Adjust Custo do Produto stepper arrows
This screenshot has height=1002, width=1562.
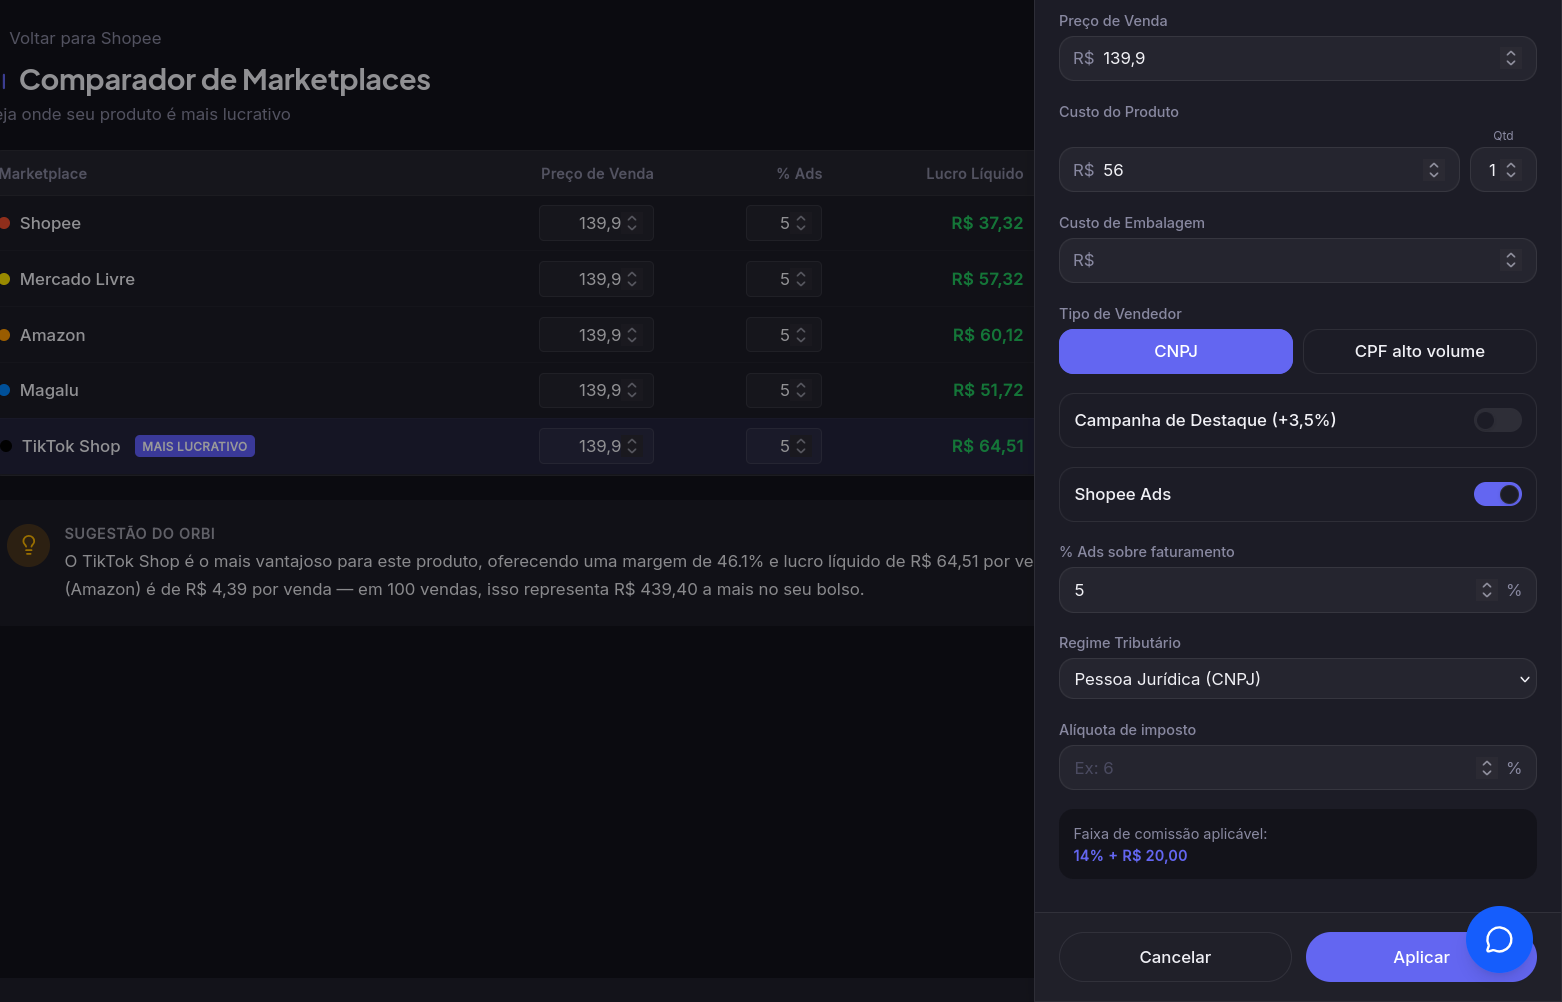pos(1434,170)
